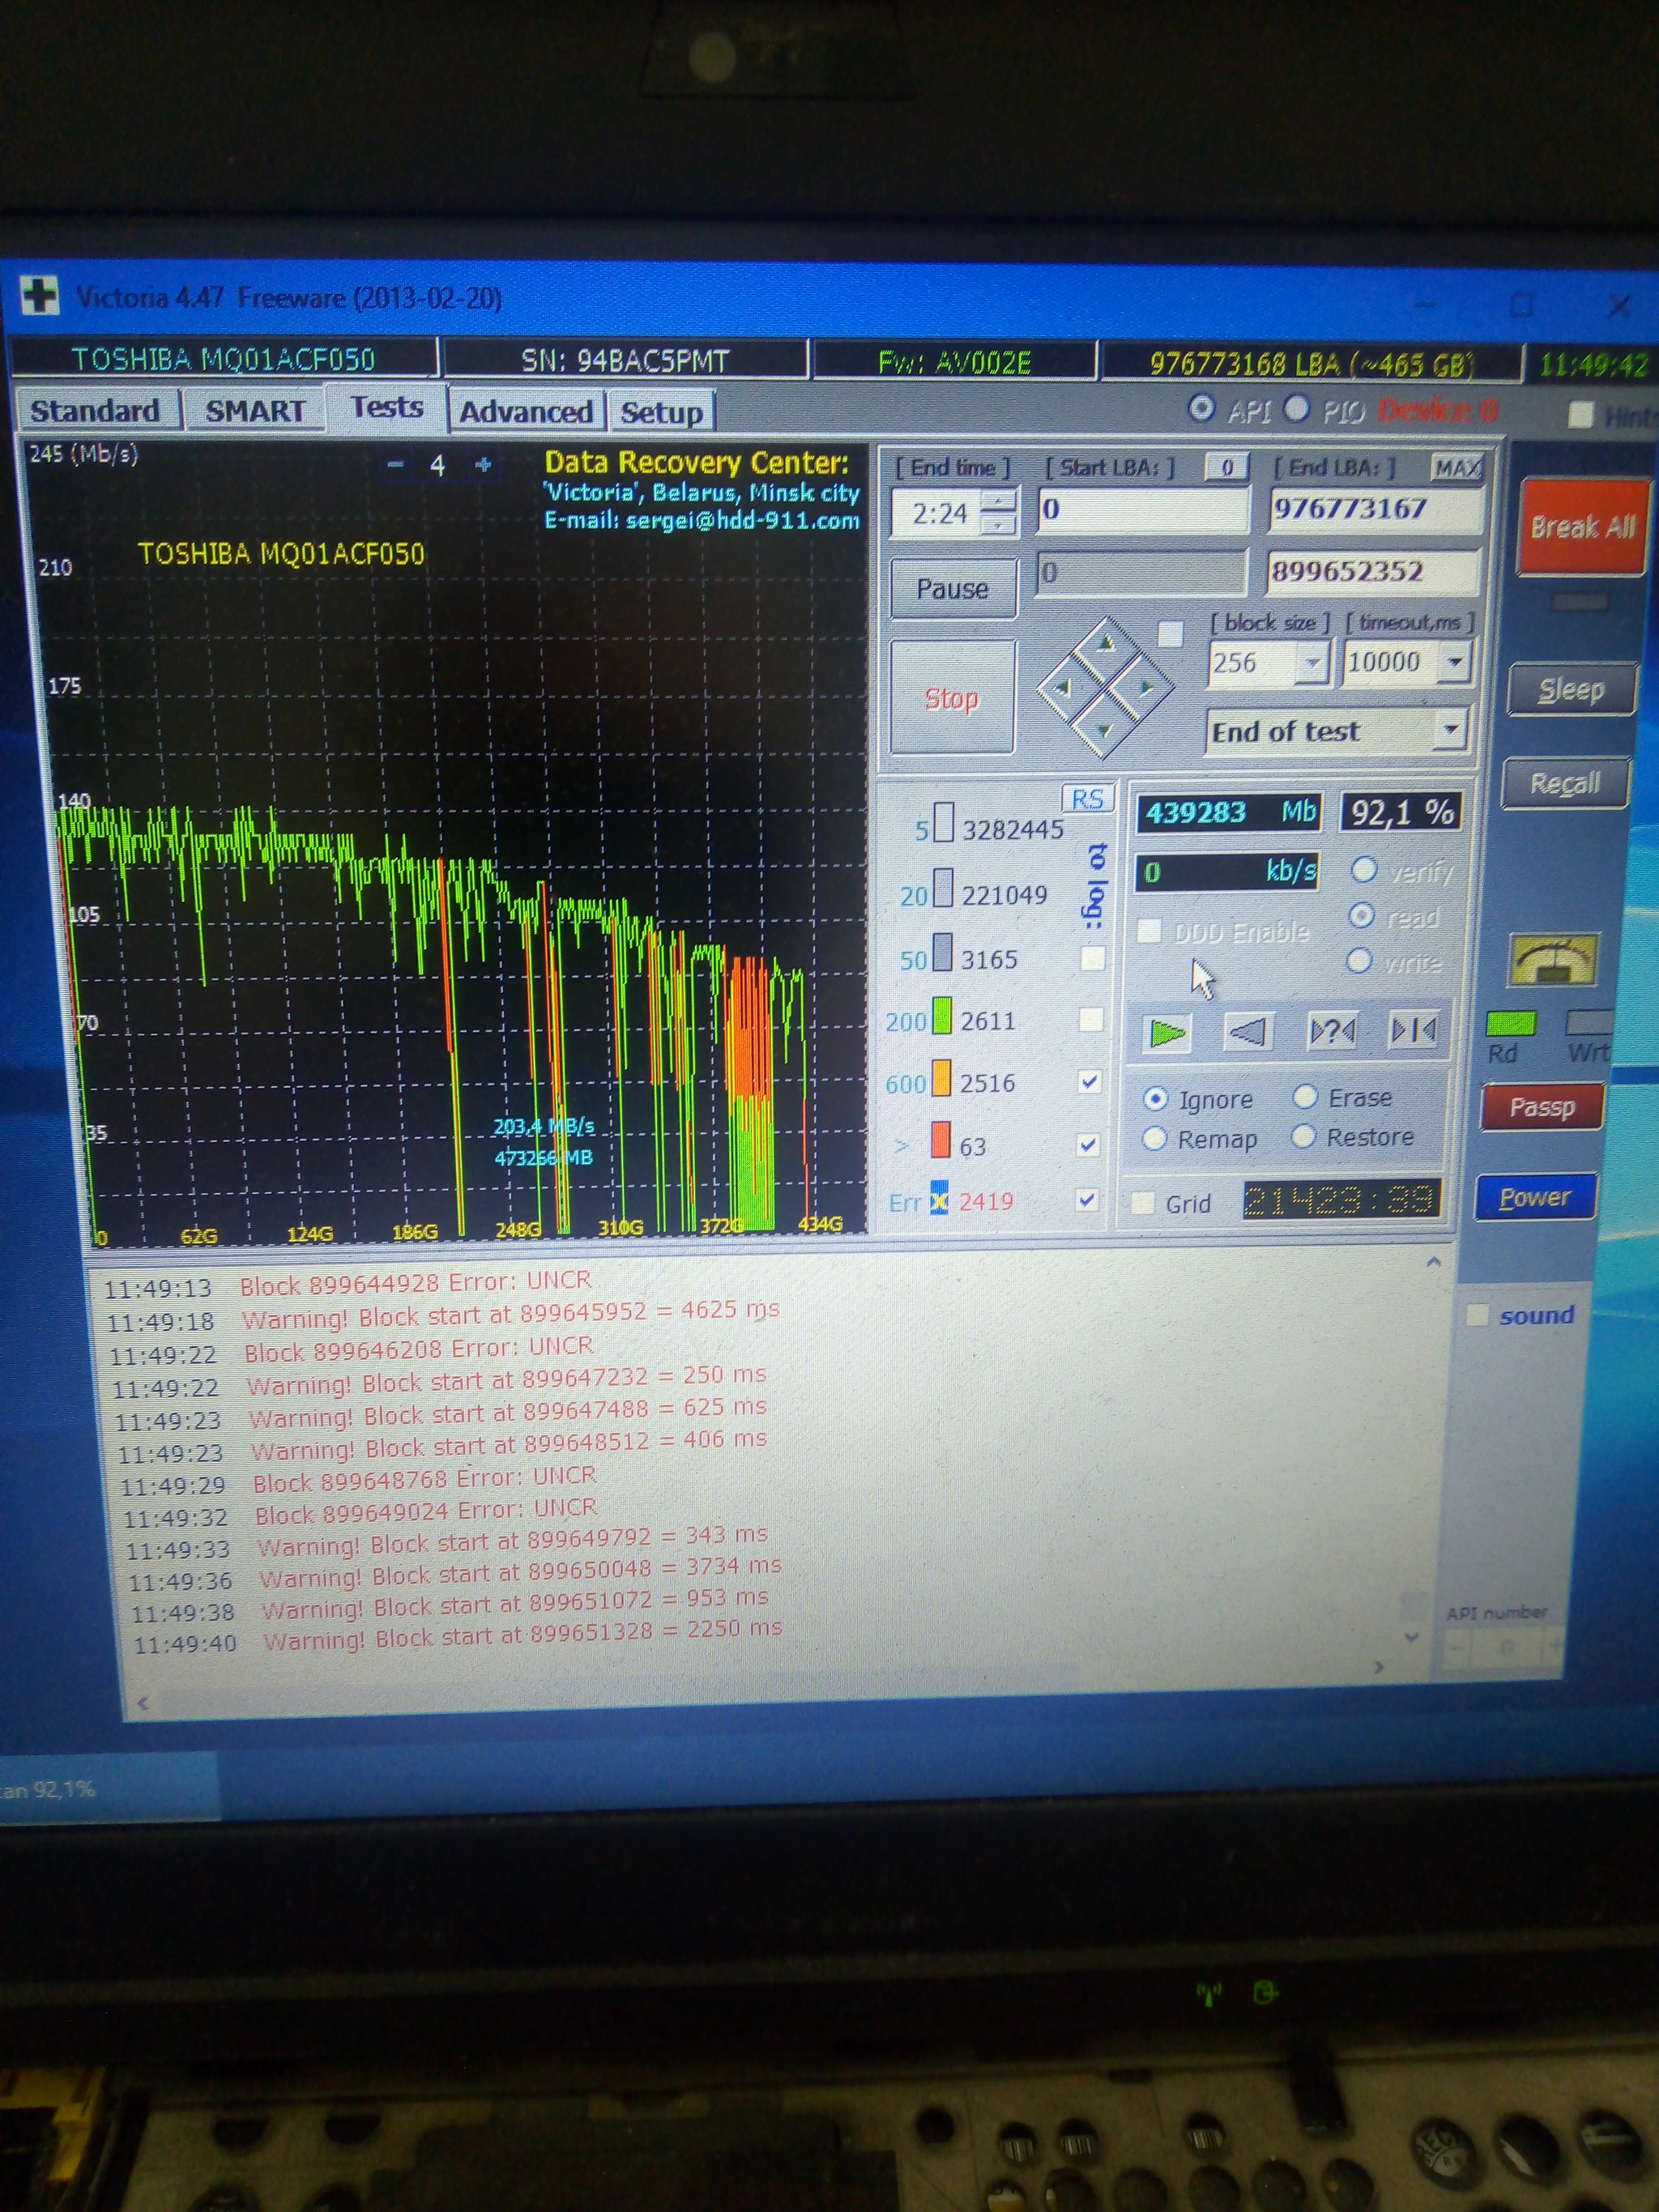Click the green play scan button
Screen dimensions: 1659x2212
pyautogui.click(x=1167, y=1033)
